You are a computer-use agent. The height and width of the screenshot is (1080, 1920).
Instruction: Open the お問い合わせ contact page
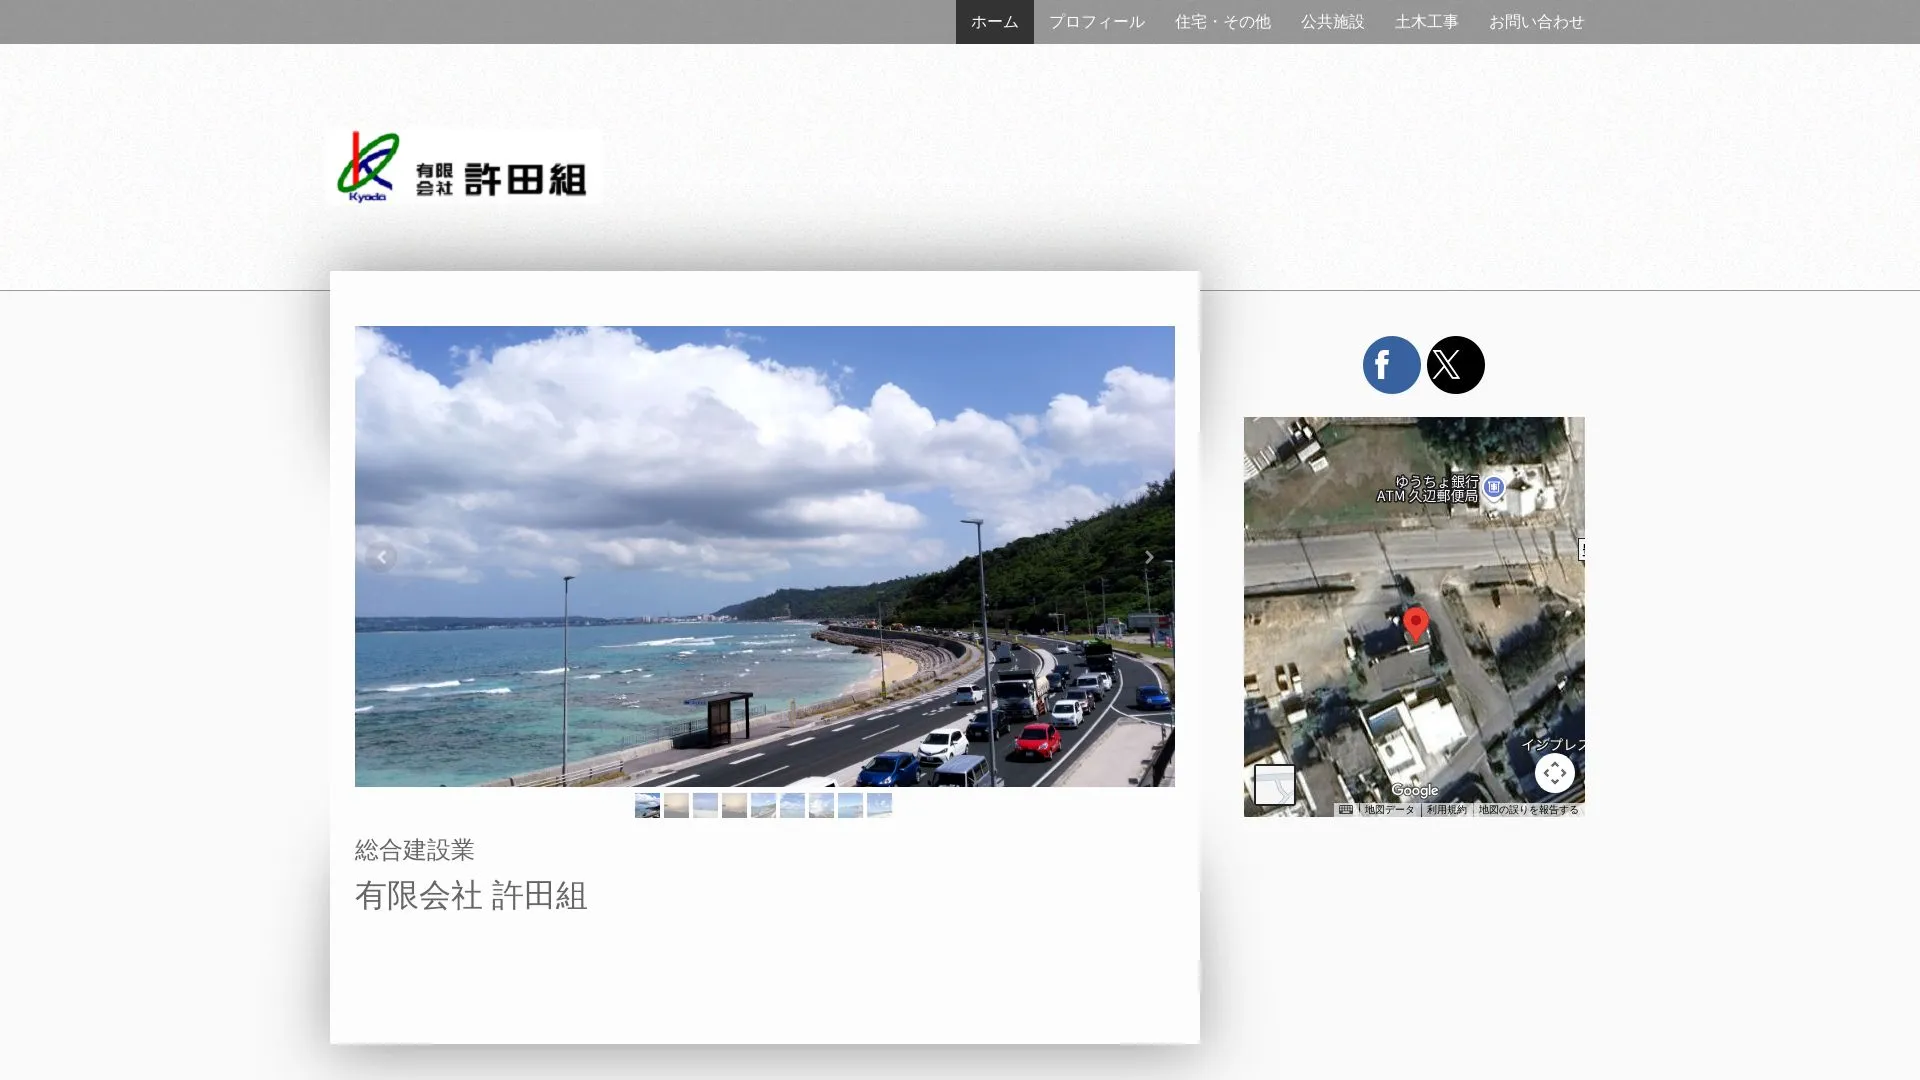pyautogui.click(x=1536, y=22)
